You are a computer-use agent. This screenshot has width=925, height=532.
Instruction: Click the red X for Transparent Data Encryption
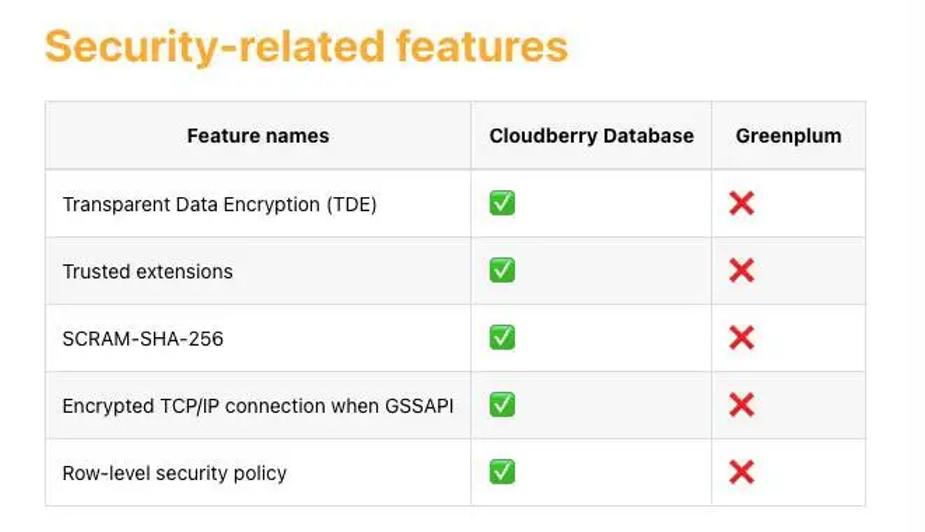(742, 203)
